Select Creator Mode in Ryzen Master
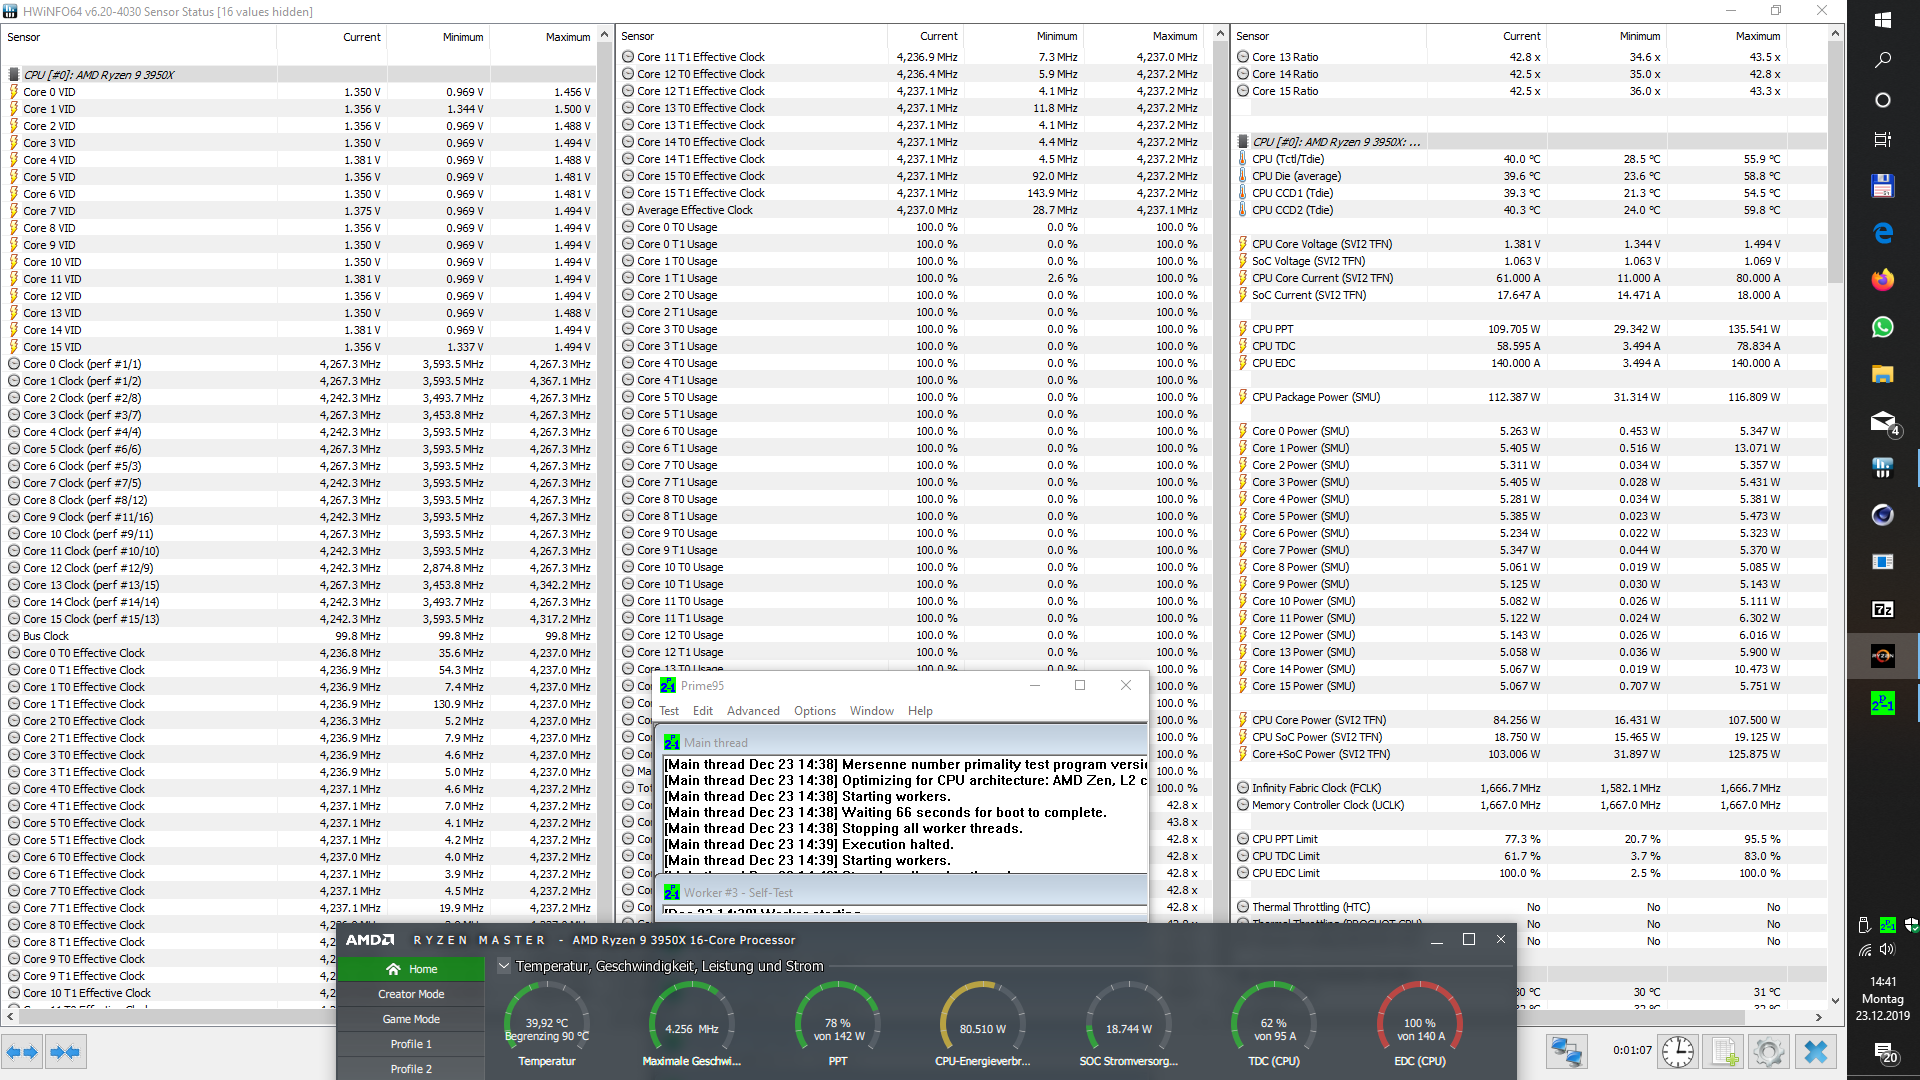 [411, 994]
